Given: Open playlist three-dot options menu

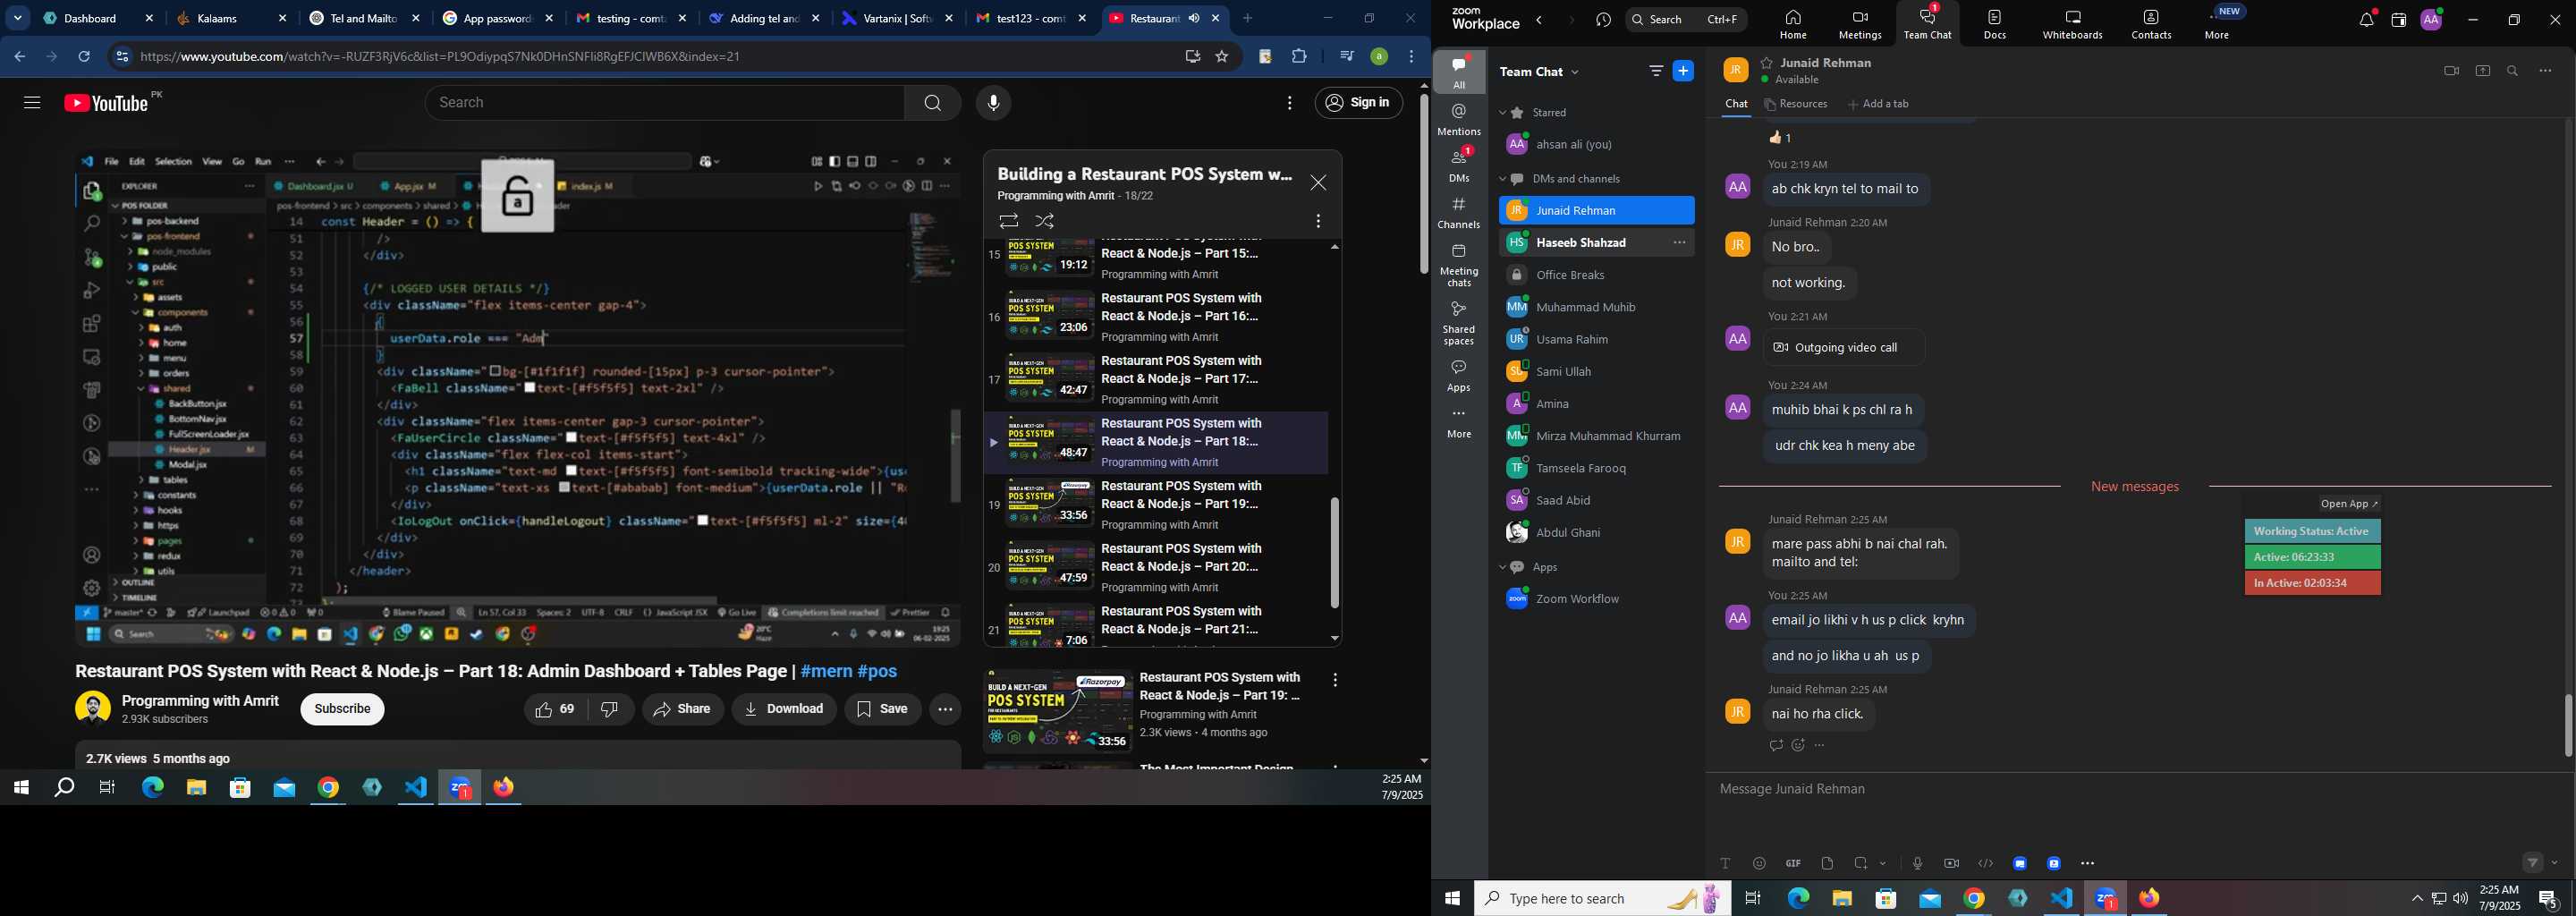Looking at the screenshot, I should coord(1318,221).
